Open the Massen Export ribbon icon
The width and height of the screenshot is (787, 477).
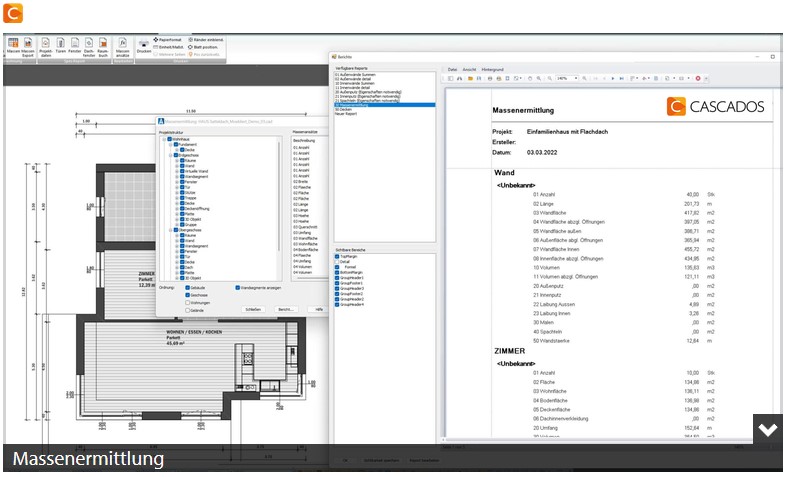click(x=28, y=46)
